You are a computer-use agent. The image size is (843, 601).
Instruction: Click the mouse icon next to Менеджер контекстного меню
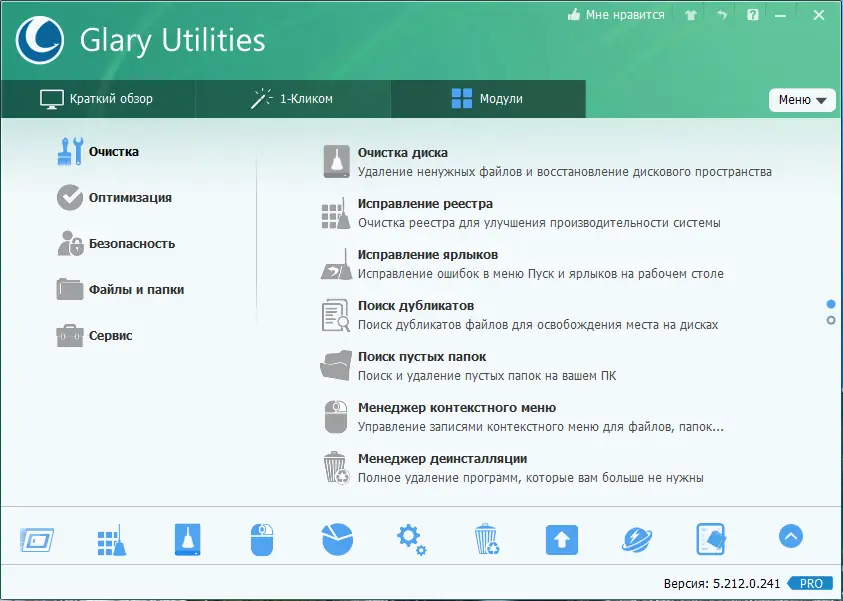click(336, 417)
